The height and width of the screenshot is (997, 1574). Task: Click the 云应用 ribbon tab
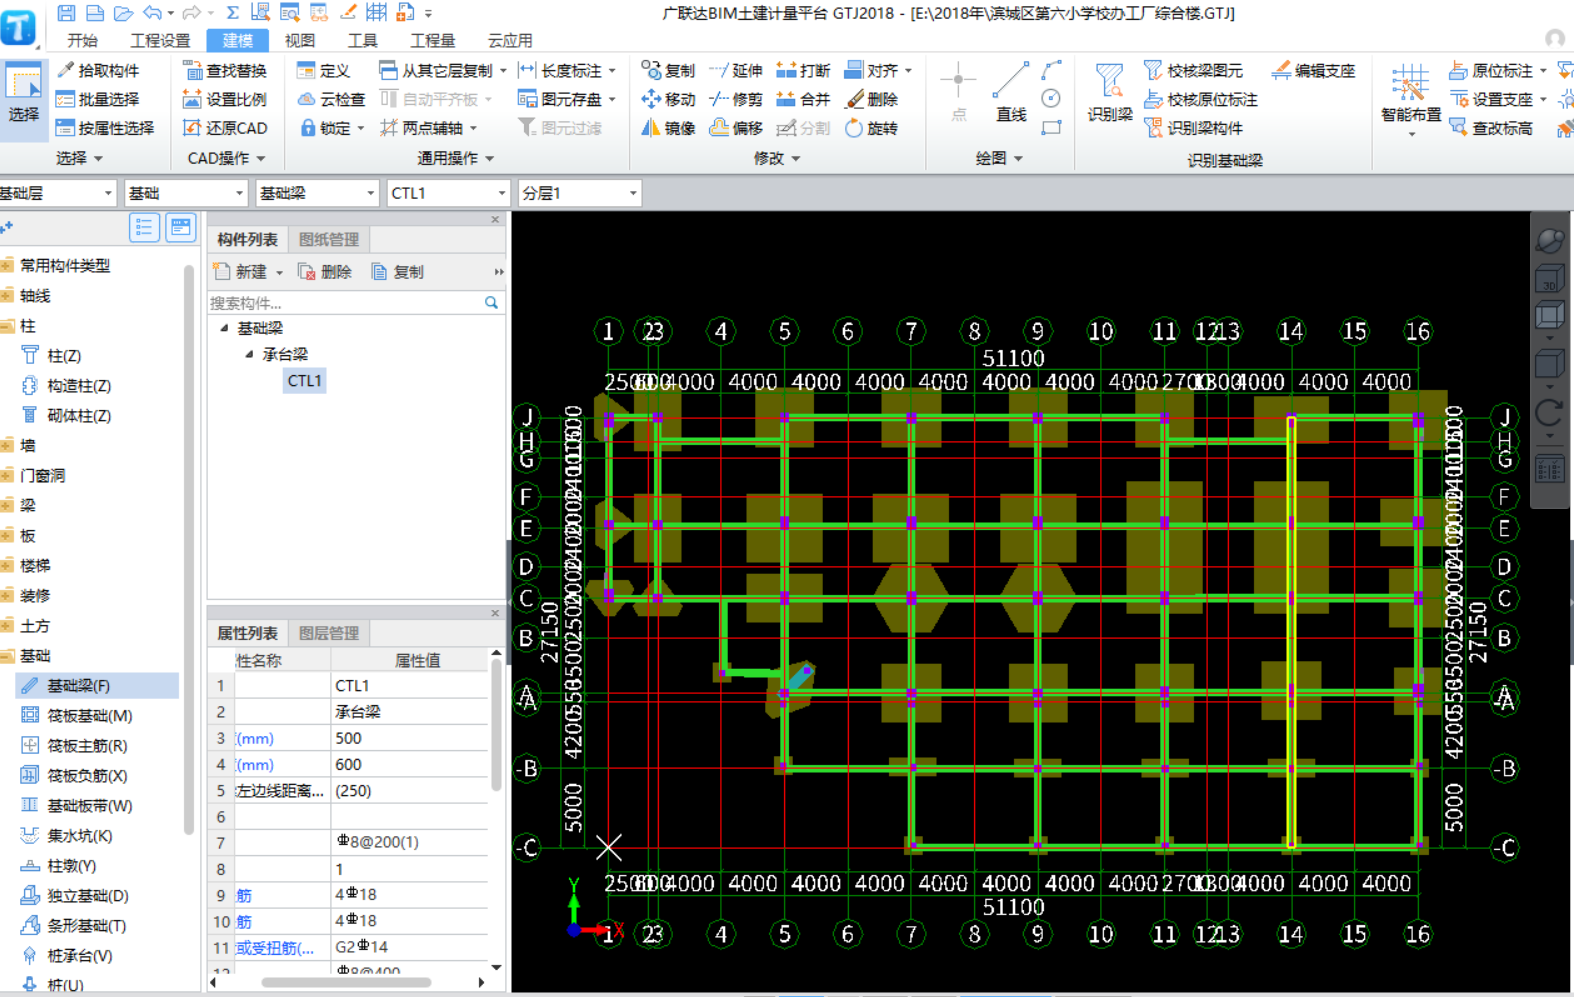510,40
